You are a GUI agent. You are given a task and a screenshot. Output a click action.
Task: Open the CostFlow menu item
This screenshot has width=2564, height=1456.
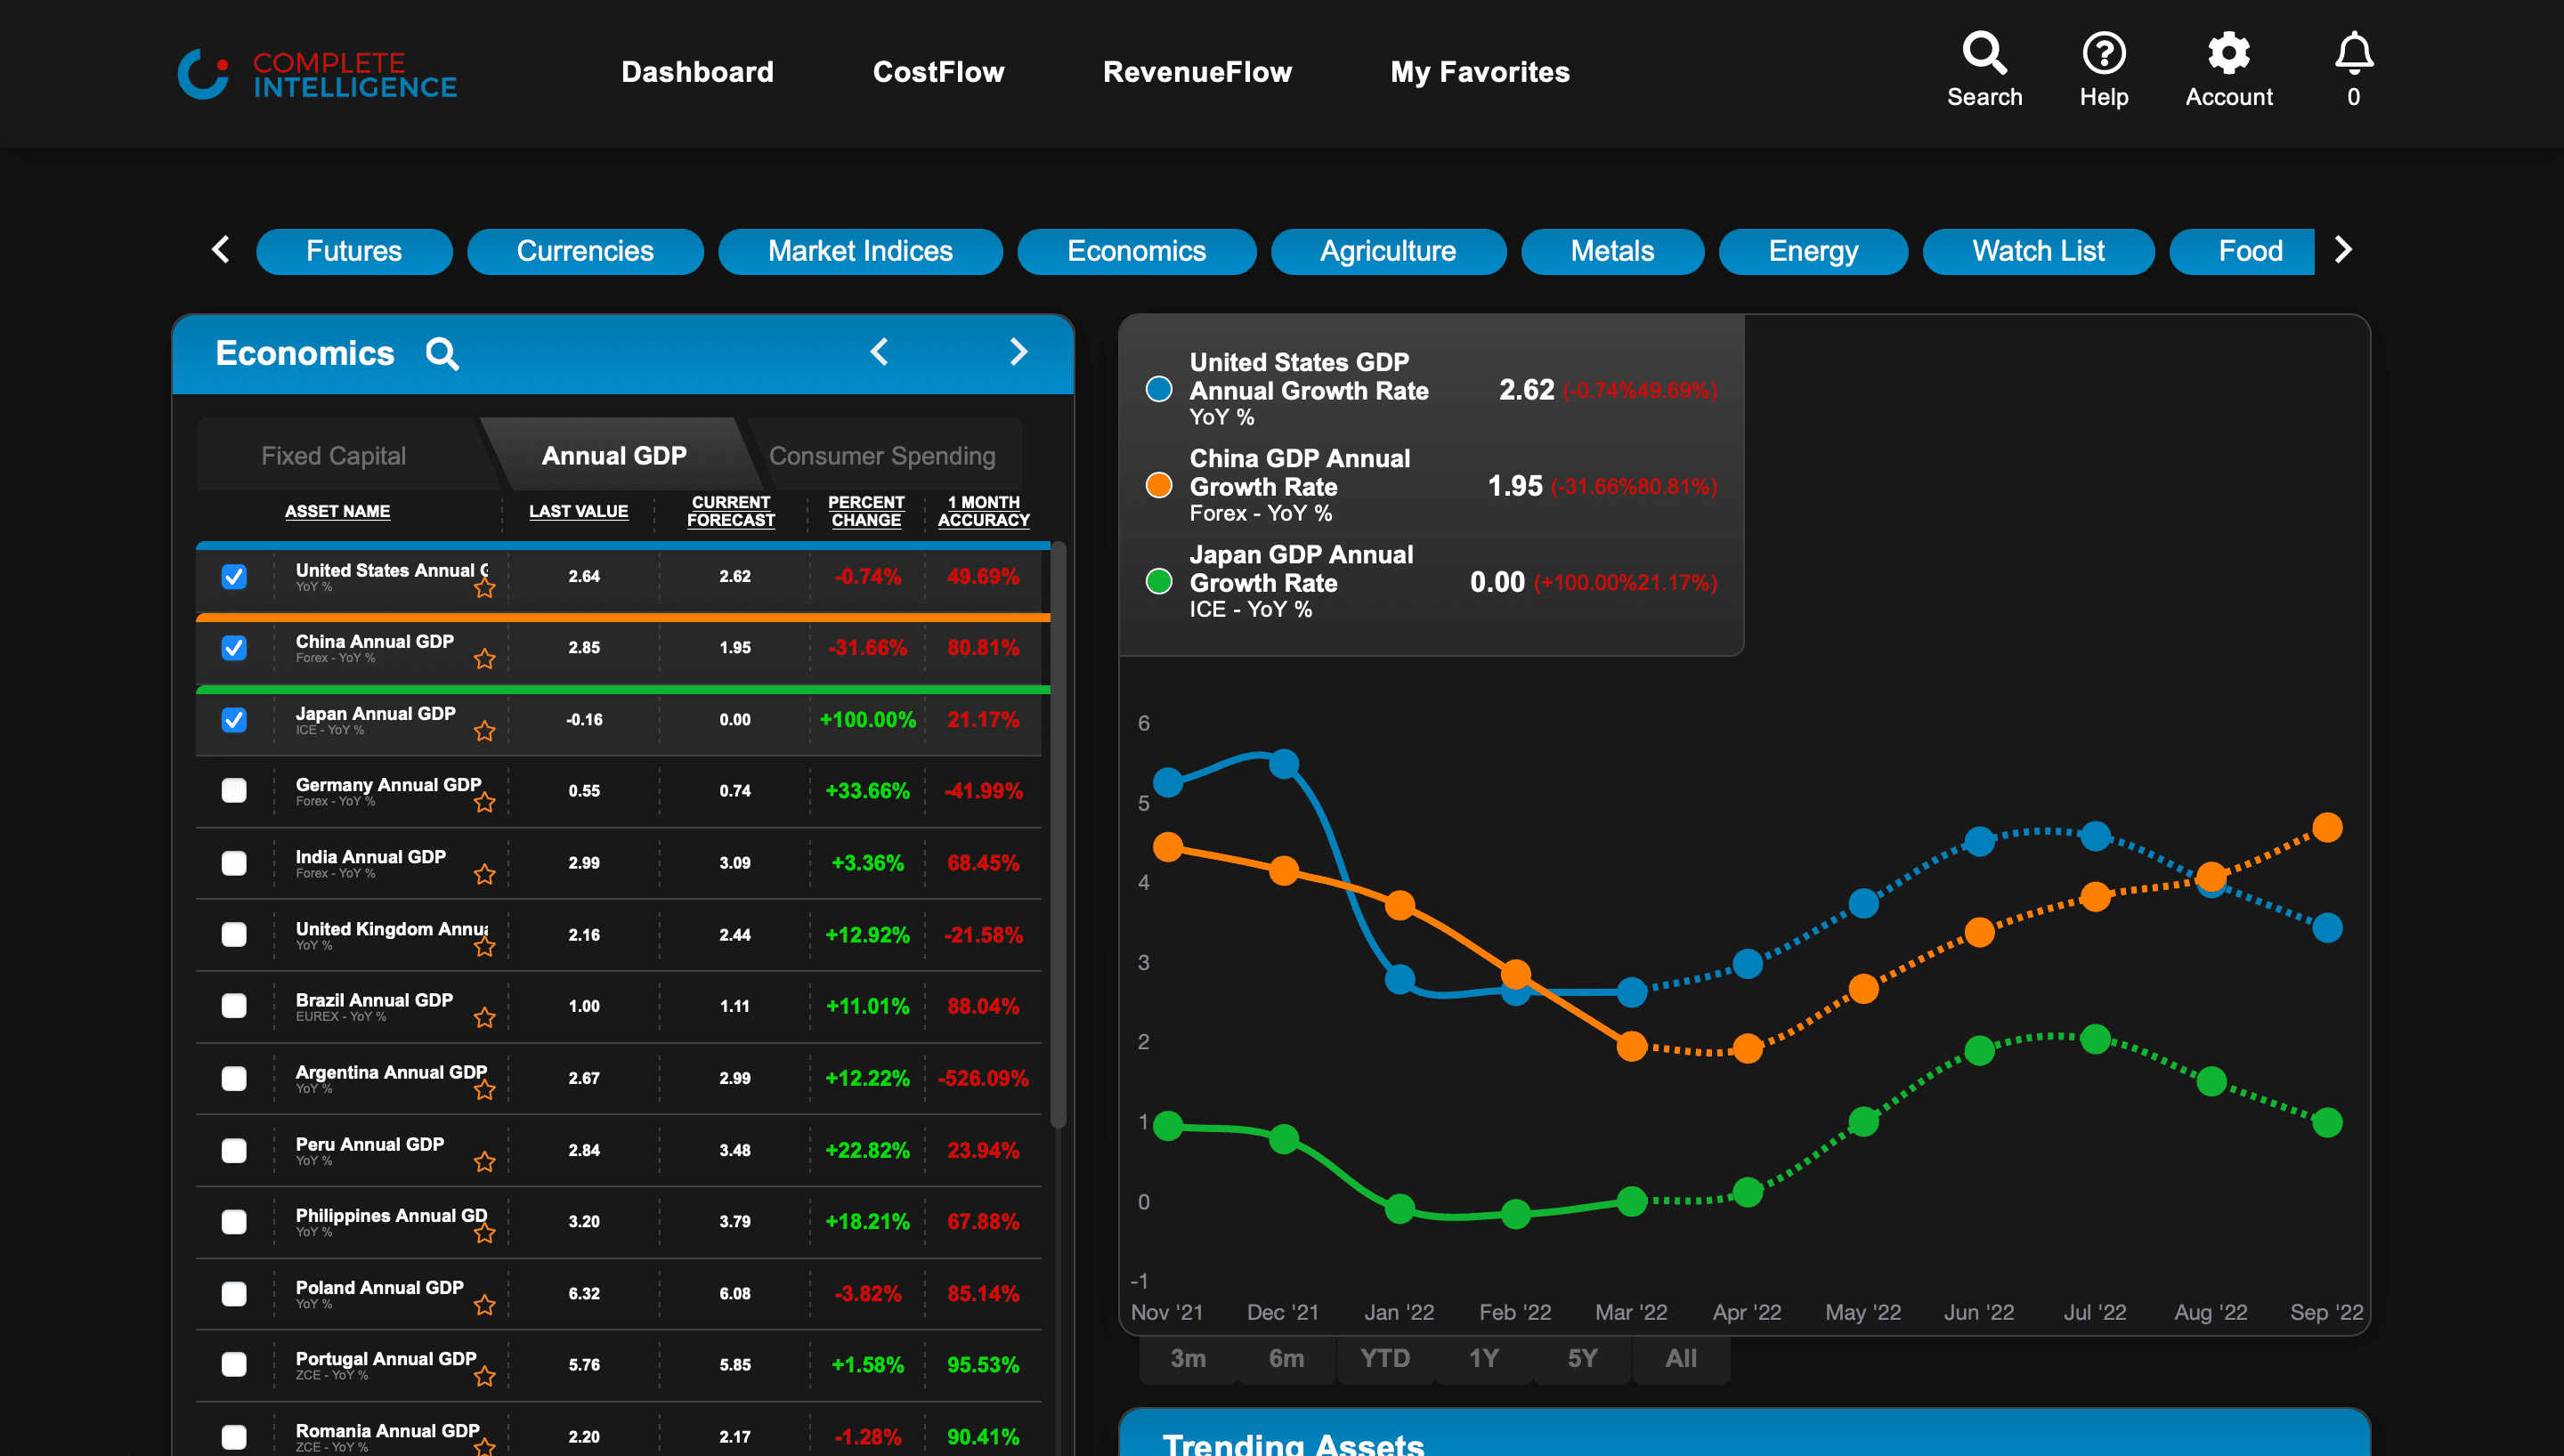pos(938,72)
